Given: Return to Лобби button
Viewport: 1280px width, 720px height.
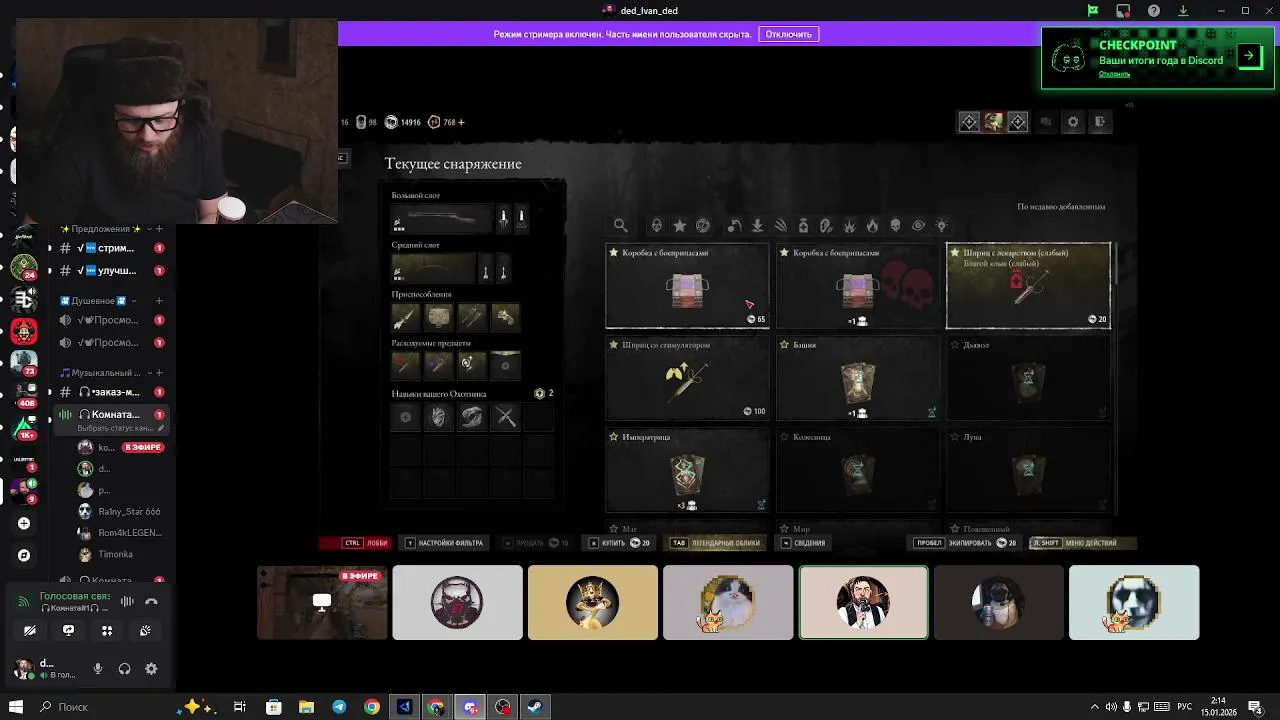Looking at the screenshot, I should (354, 543).
